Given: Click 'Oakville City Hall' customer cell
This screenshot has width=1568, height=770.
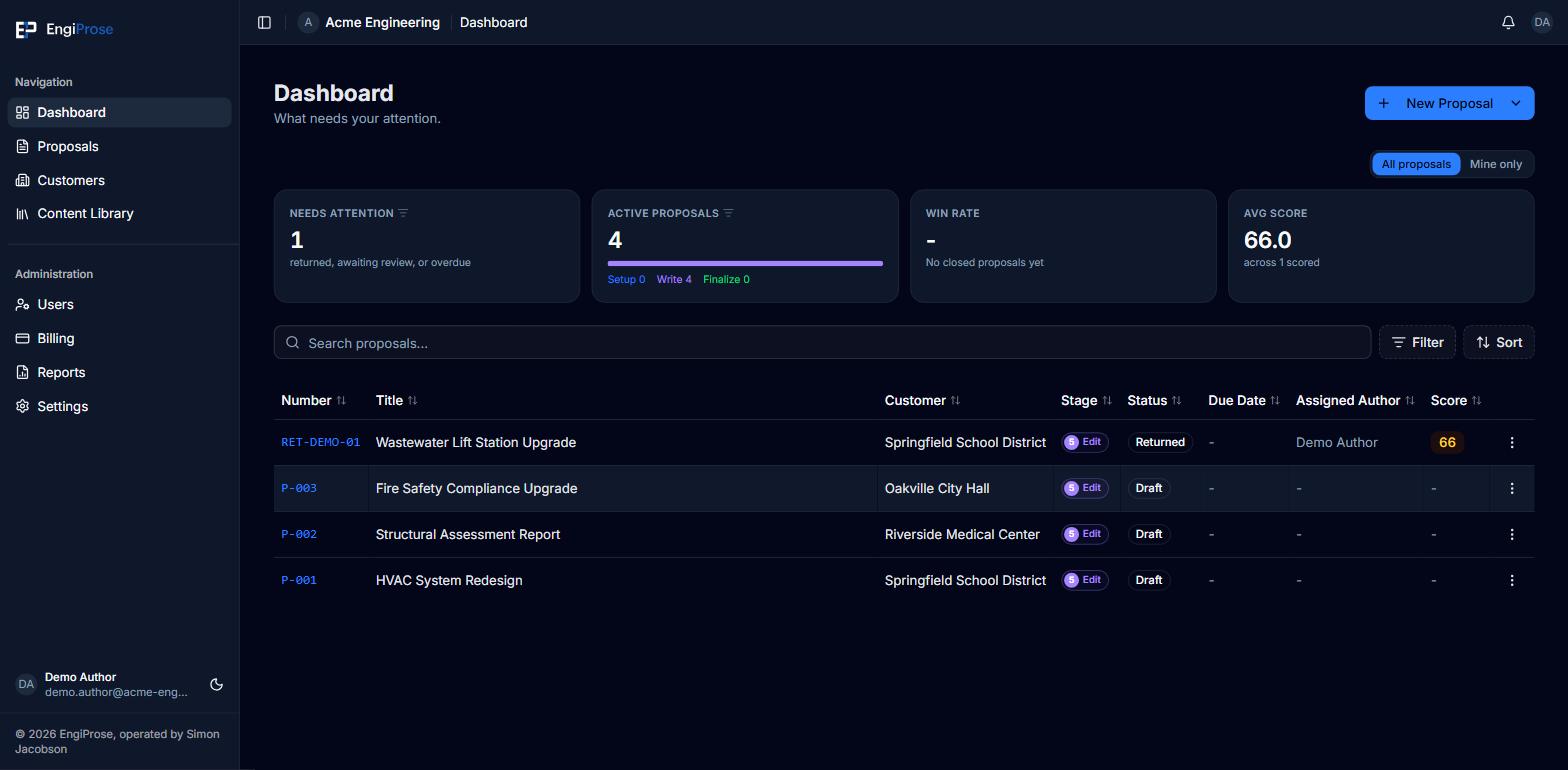Looking at the screenshot, I should (937, 488).
